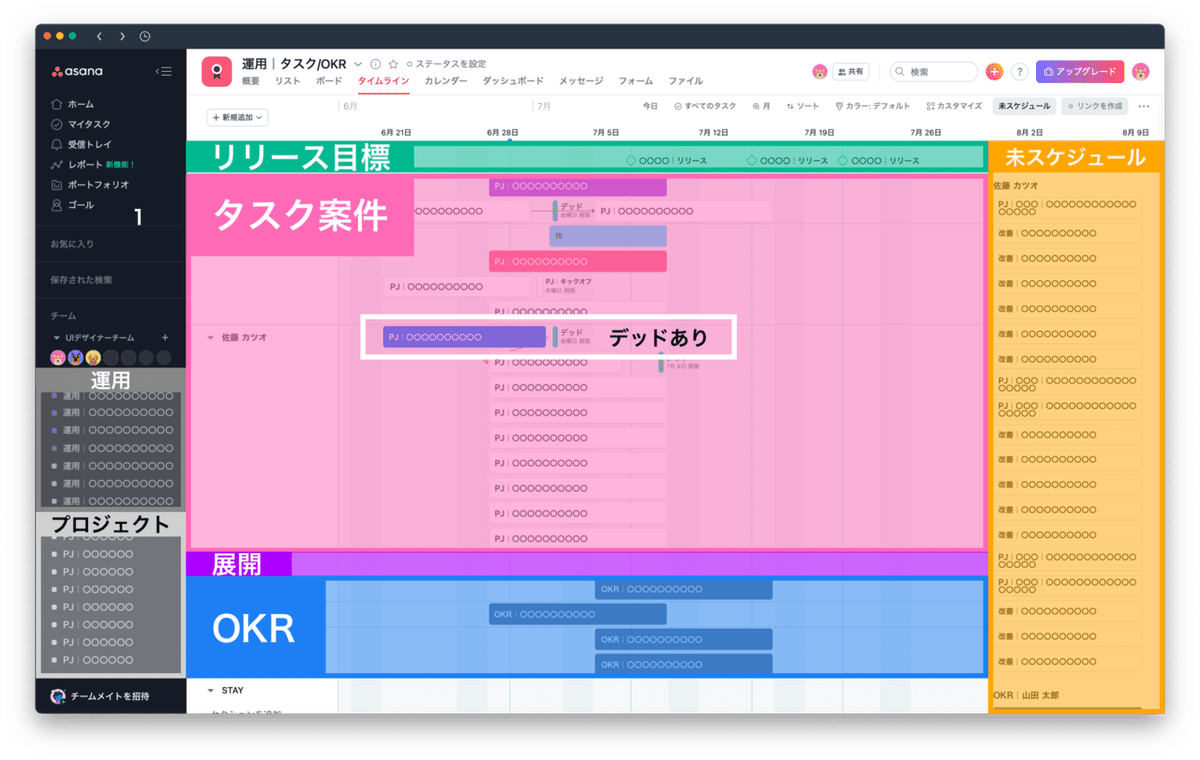Switch to the ダッシュボード tab

click(513, 81)
